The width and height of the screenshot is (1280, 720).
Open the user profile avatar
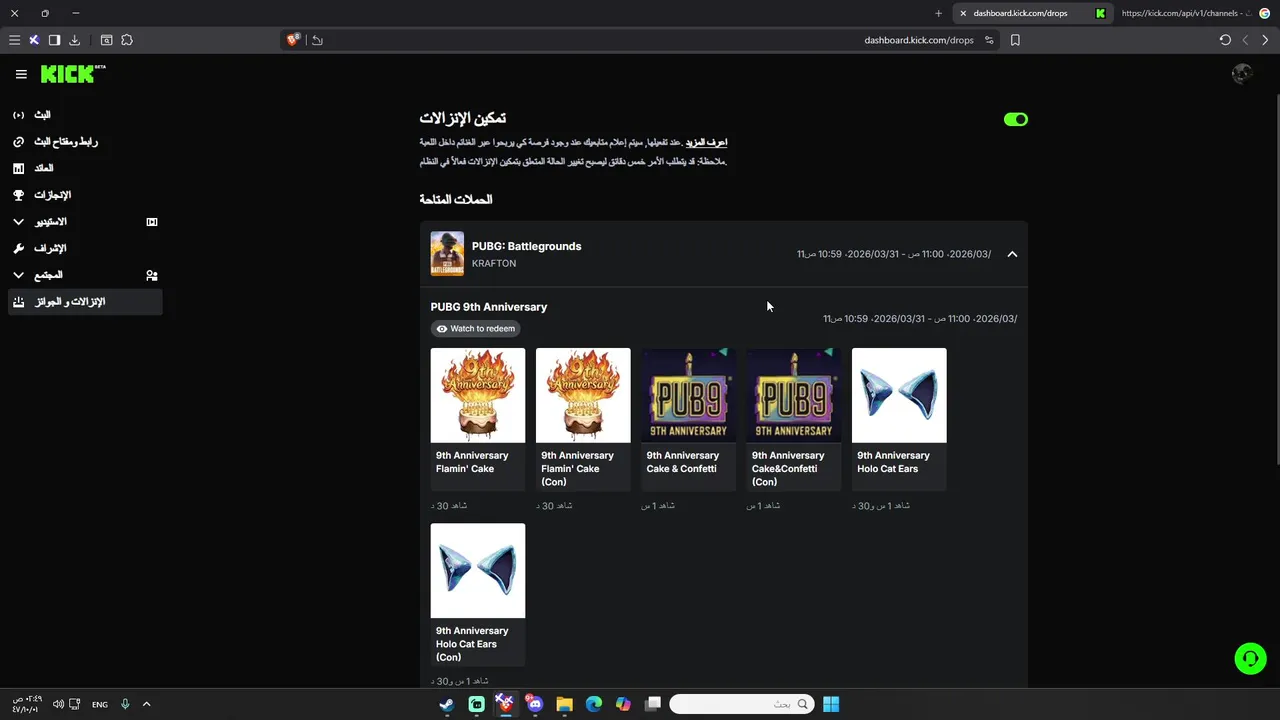tap(1242, 74)
